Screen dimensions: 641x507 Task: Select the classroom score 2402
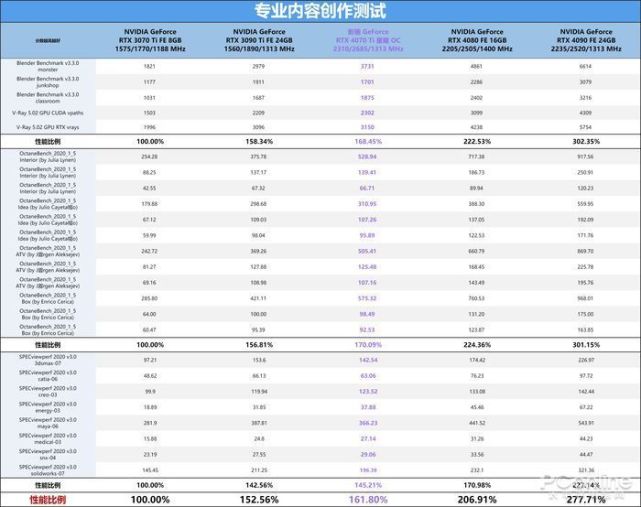(x=476, y=98)
